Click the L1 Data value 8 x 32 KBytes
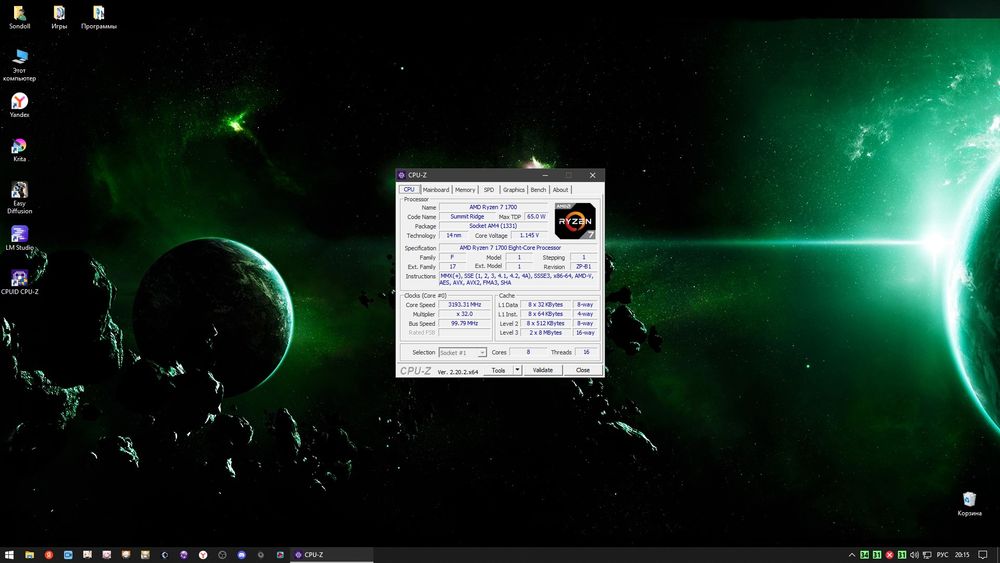Screen dimensions: 1000x563 click(545, 305)
